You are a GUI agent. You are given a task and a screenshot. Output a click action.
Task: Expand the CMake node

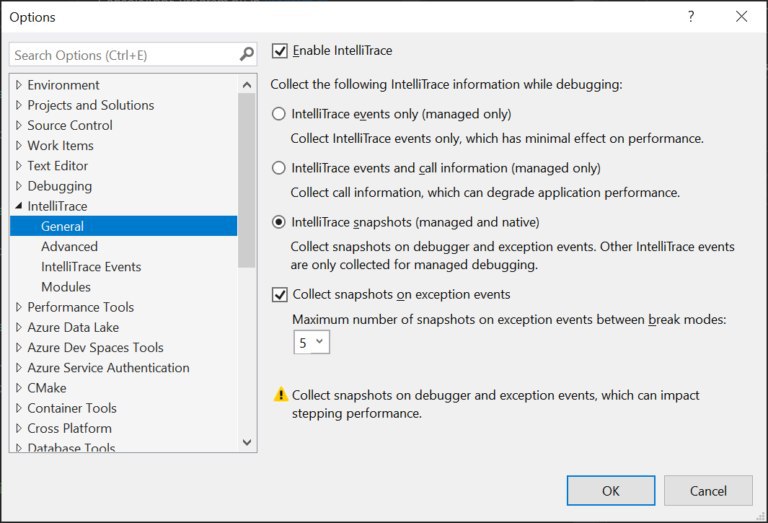(19, 388)
